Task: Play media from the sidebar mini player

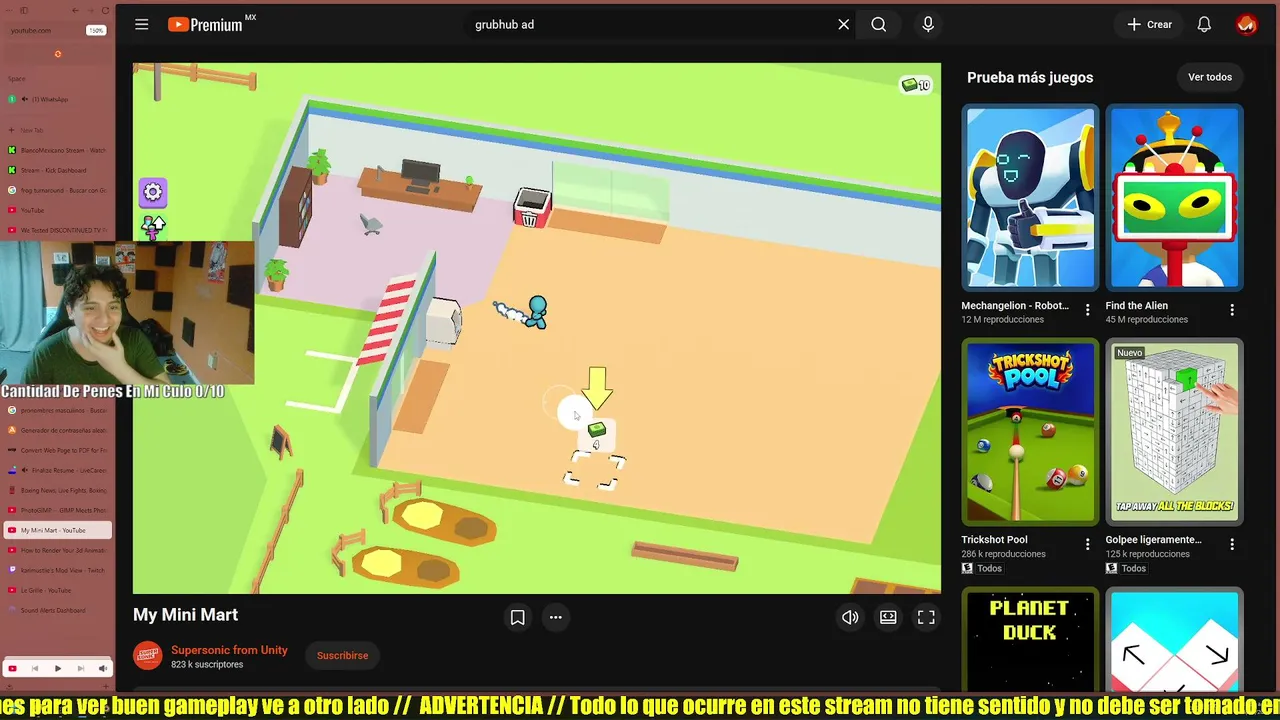Action: point(57,668)
